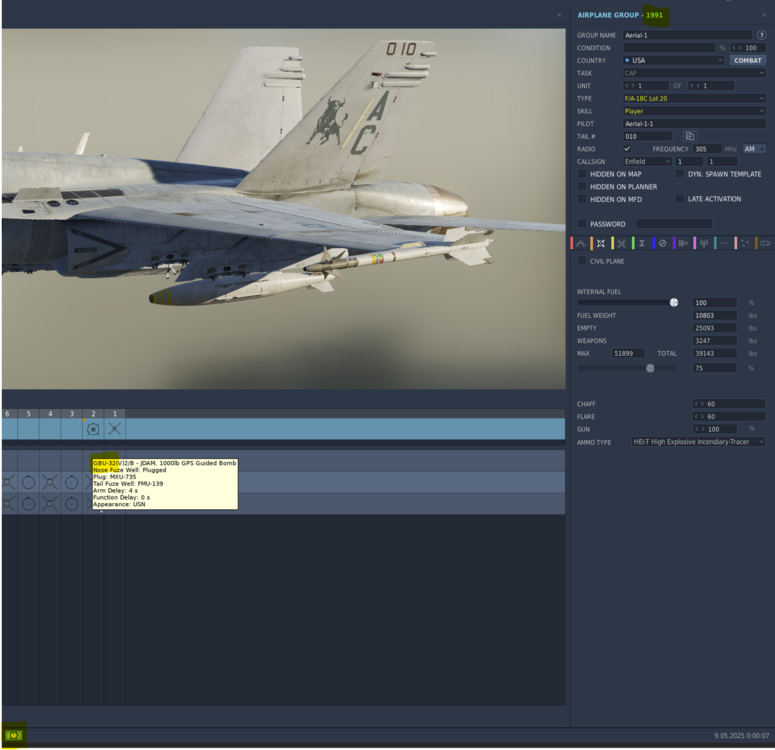The height and width of the screenshot is (750, 775).
Task: Open the Ammo Type dropdown
Action: [x=698, y=442]
